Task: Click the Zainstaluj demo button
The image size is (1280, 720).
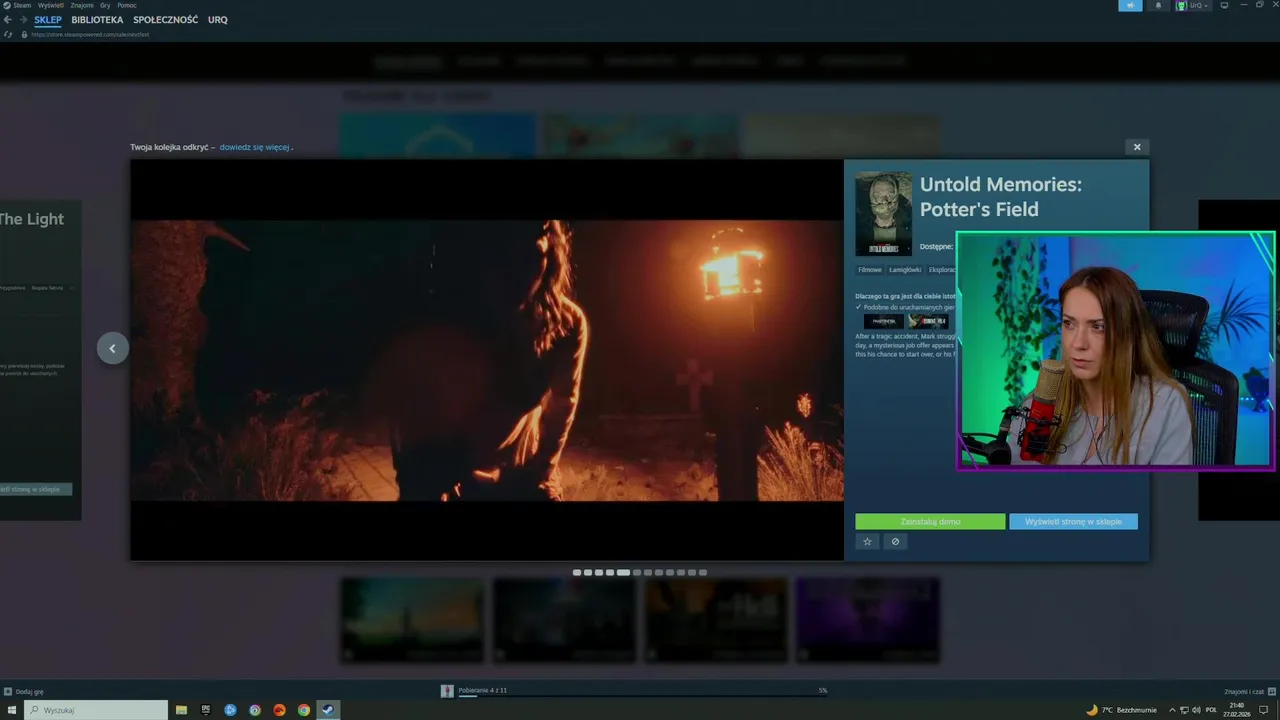Action: point(930,522)
